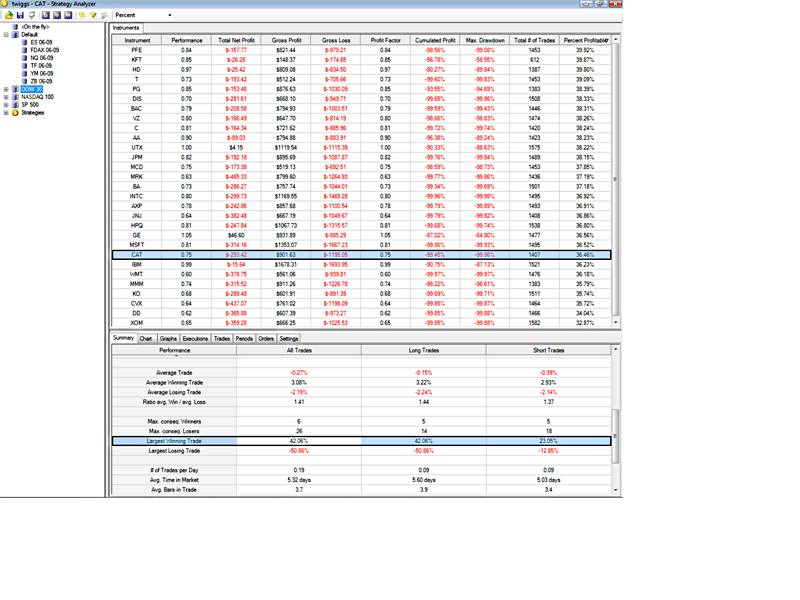Viewport: 800px width, 600px height.
Task: Click scroll-up arrow of summary panel scrollbar
Action: coord(615,349)
